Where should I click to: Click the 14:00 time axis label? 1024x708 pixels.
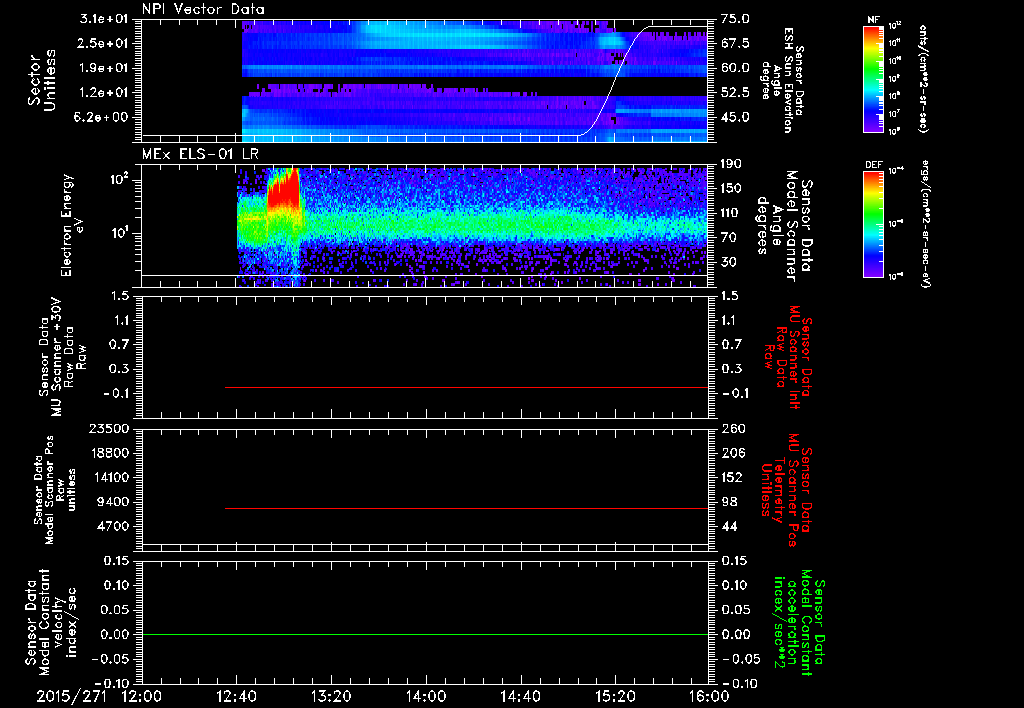(426, 696)
